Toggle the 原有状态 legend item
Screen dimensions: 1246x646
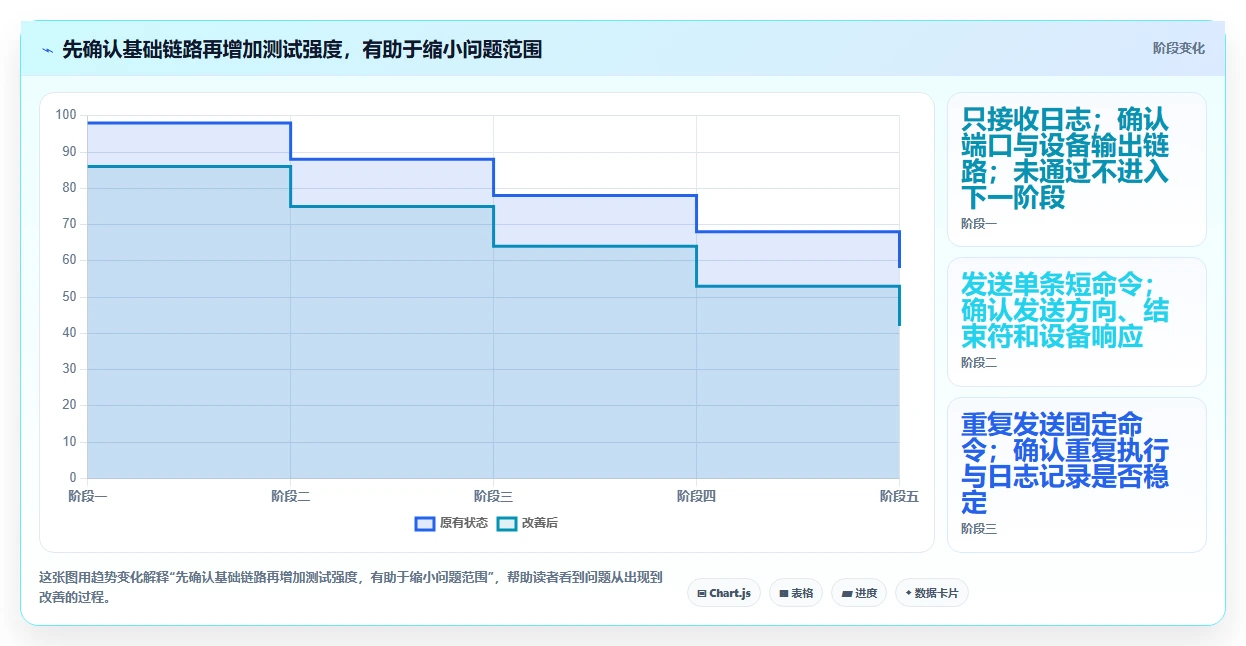click(451, 523)
